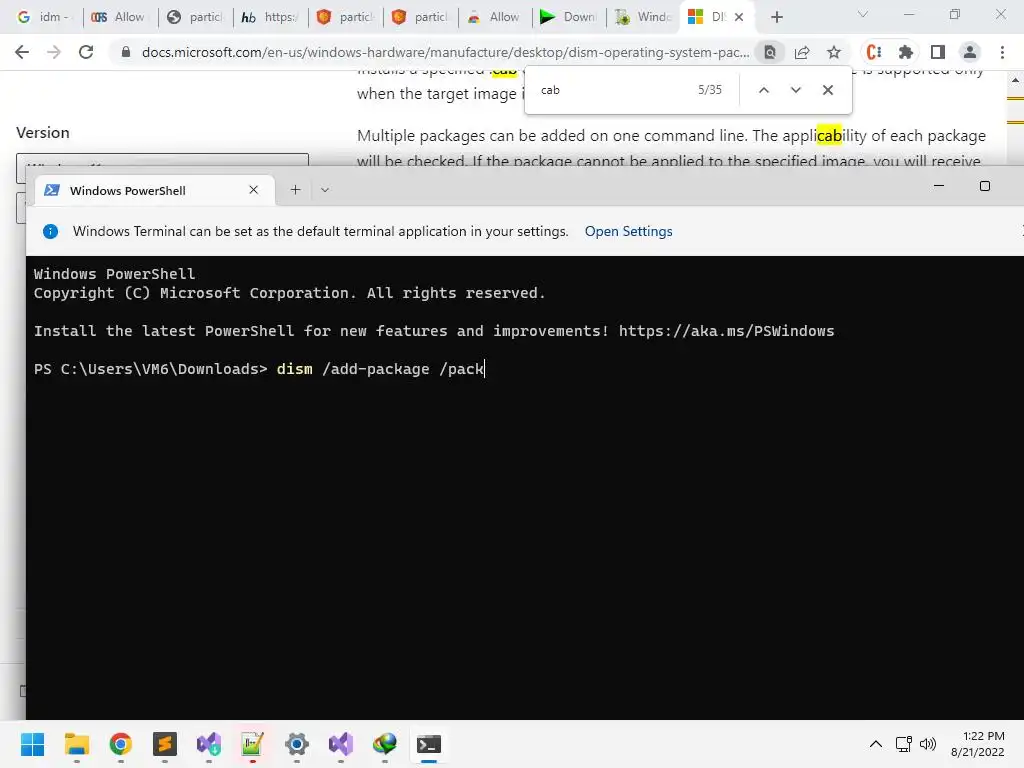This screenshot has height=768, width=1024.
Task: Go back in Chrome browser
Action: [x=22, y=52]
